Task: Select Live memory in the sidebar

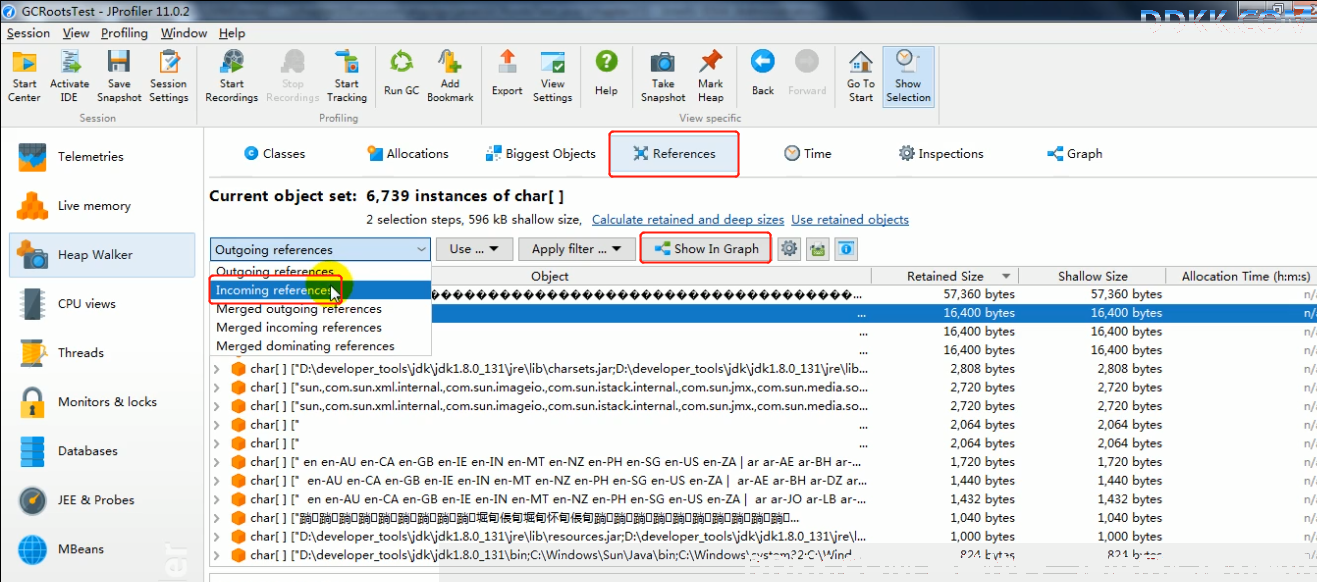Action: (102, 206)
